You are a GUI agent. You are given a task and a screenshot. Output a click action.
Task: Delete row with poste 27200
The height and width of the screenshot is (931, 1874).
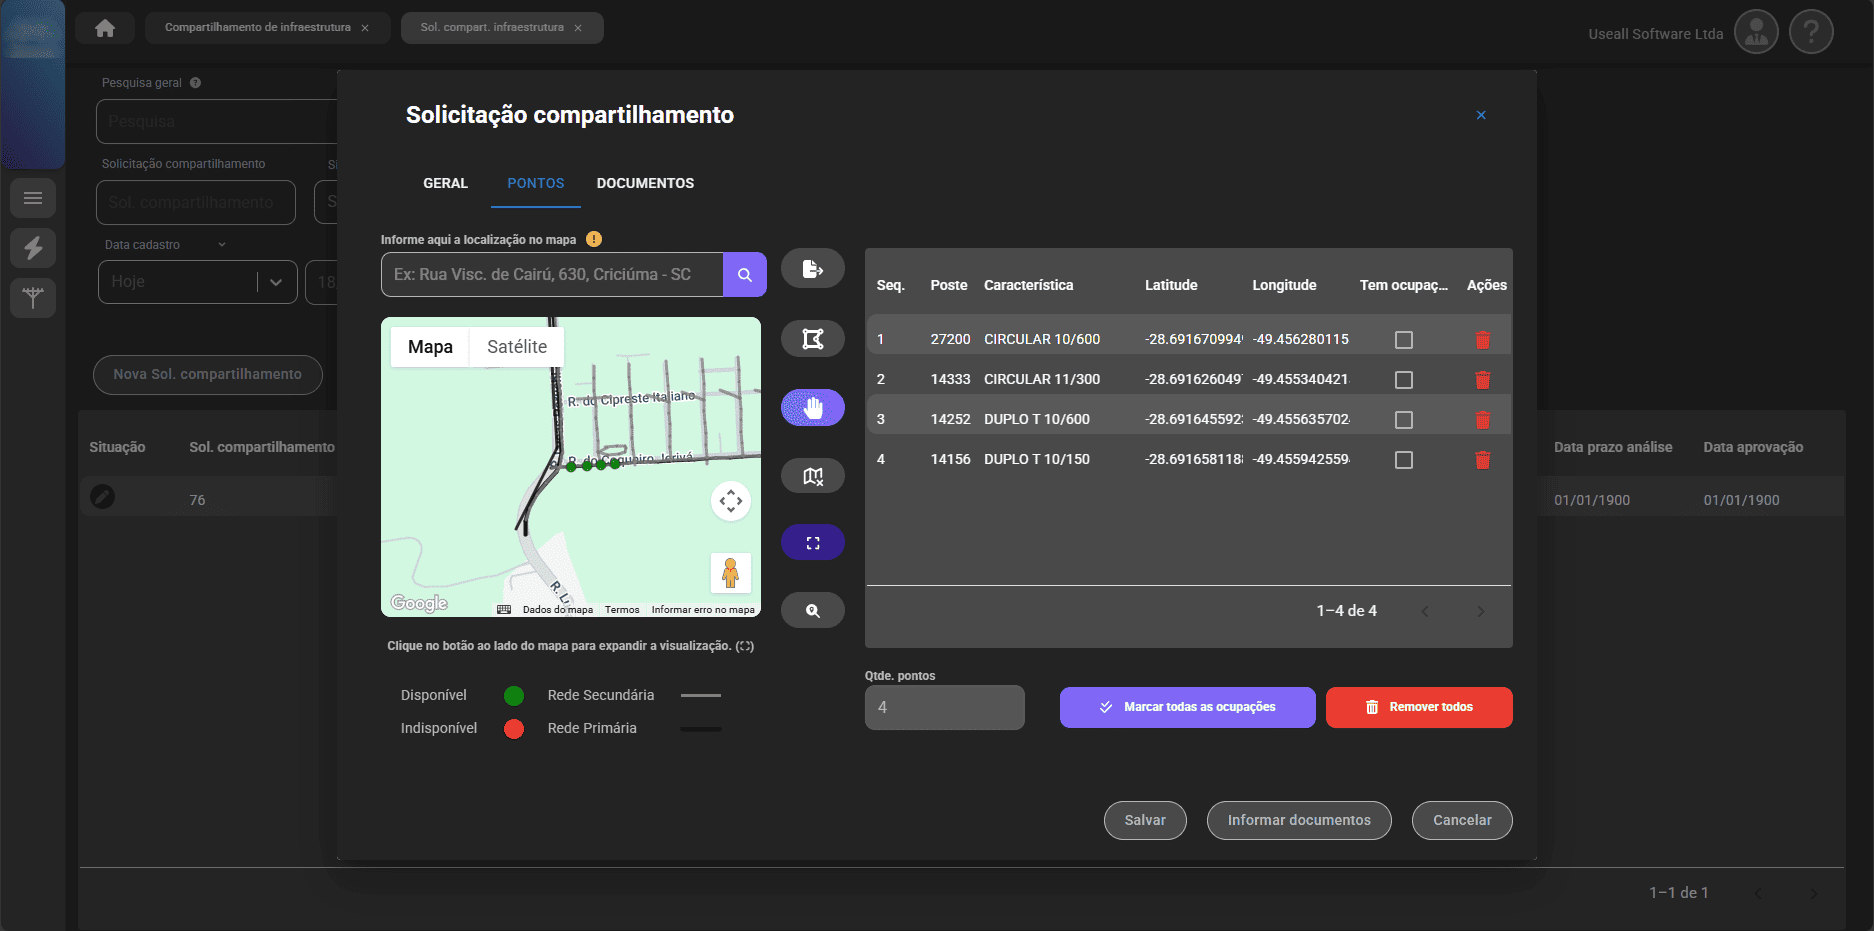click(x=1482, y=340)
